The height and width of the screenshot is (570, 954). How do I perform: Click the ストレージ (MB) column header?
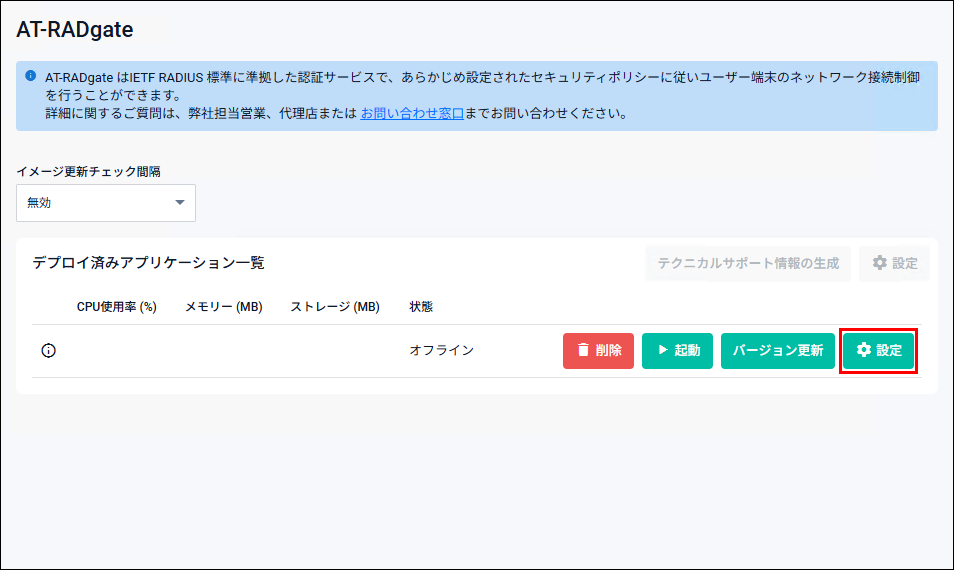click(335, 307)
